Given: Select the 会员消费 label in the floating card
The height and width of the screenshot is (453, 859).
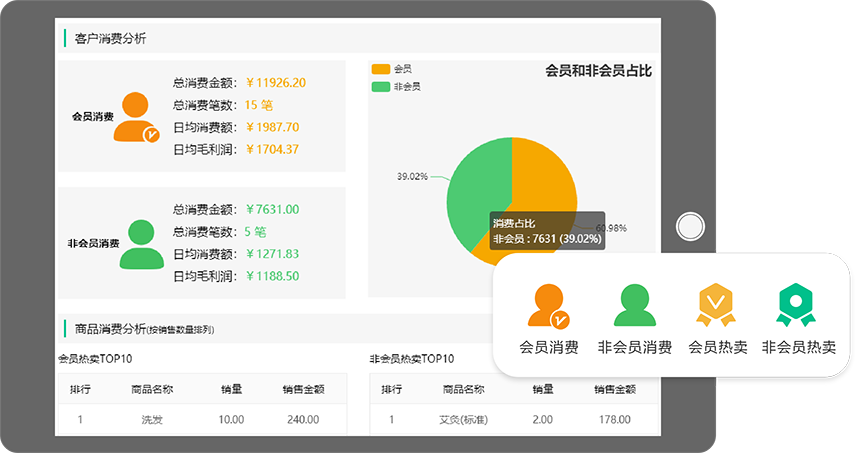Looking at the screenshot, I should pyautogui.click(x=549, y=347).
